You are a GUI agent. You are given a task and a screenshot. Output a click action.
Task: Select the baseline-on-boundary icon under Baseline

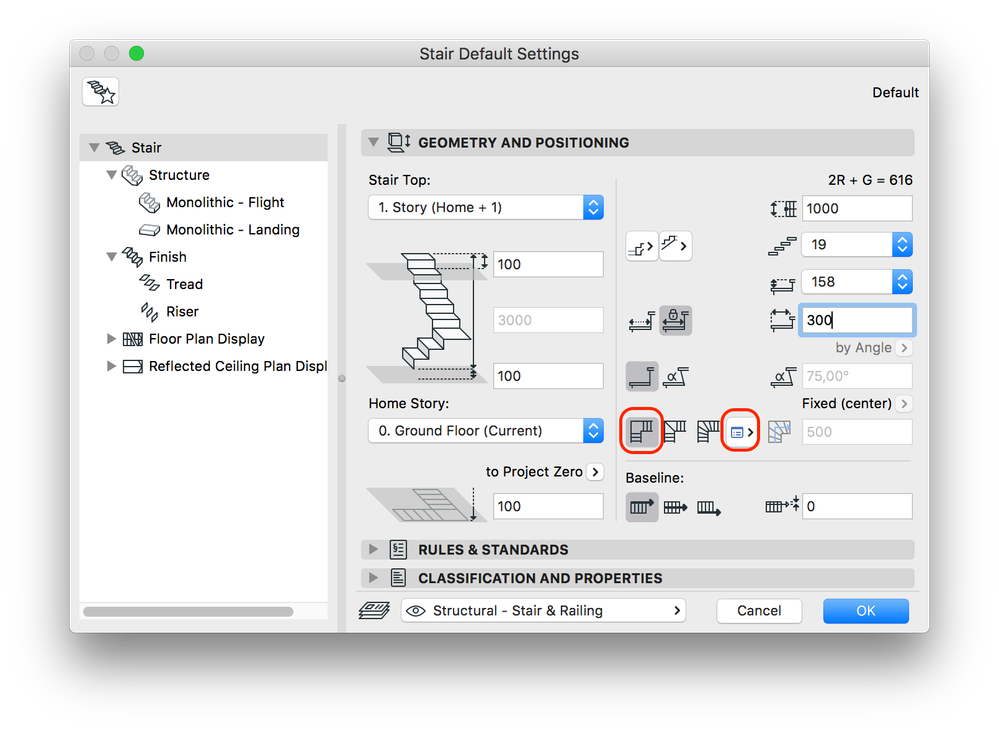641,507
